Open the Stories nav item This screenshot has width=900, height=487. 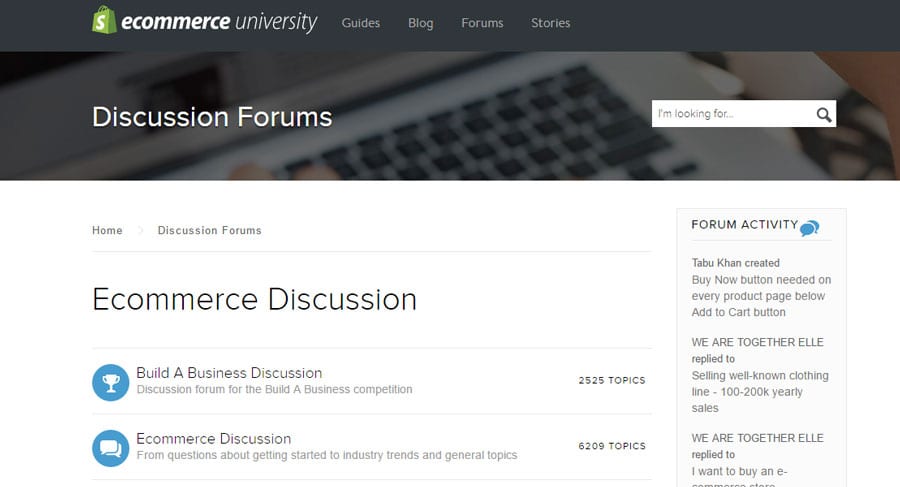point(551,23)
